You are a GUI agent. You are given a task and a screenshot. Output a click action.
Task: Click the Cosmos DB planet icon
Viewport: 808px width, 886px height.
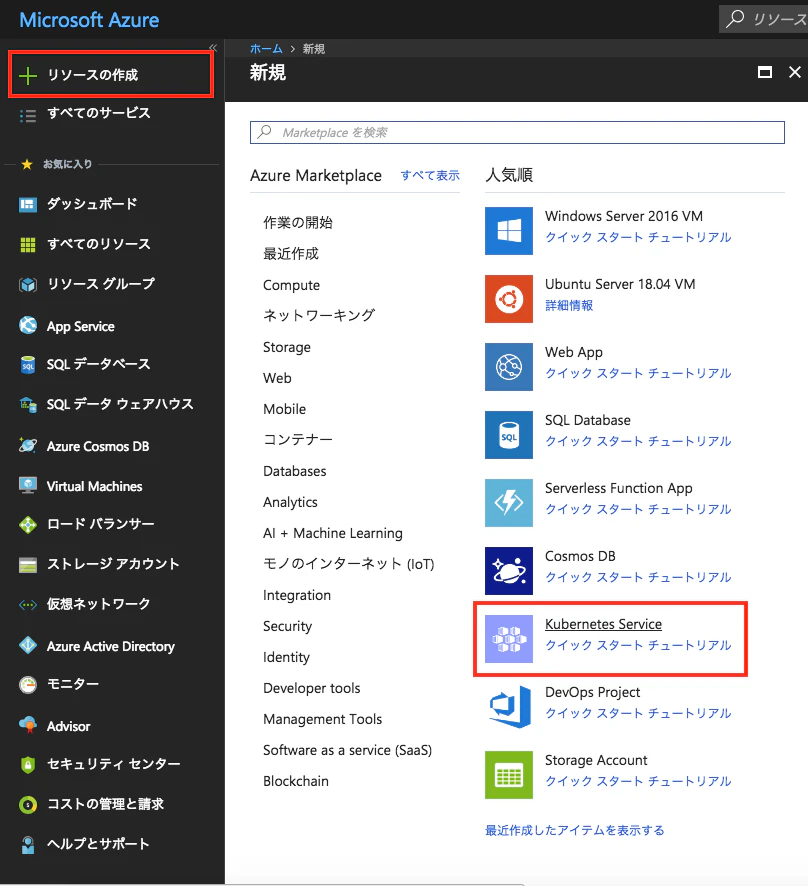coord(509,571)
